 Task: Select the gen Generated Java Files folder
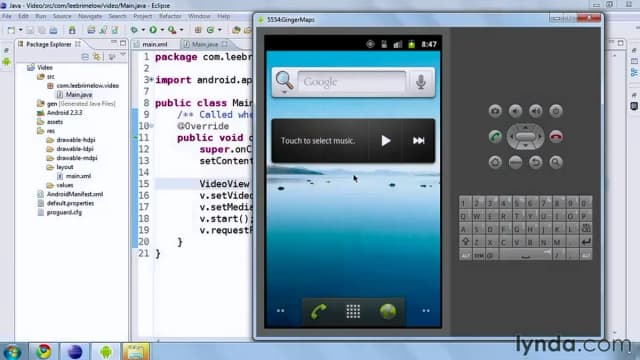tap(81, 104)
